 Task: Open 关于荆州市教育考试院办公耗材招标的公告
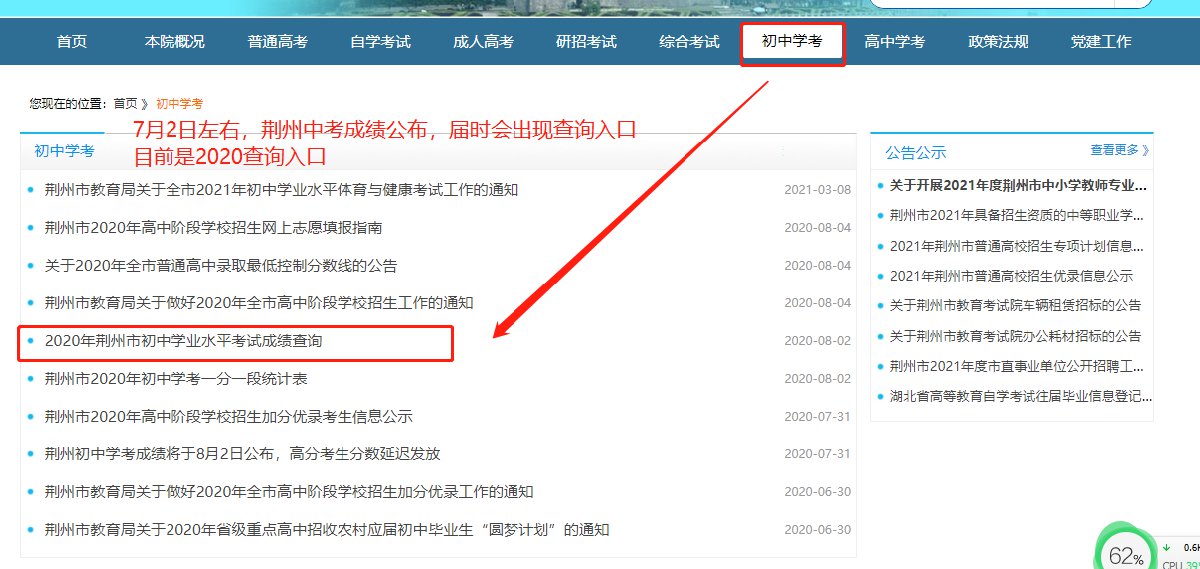click(x=1015, y=336)
